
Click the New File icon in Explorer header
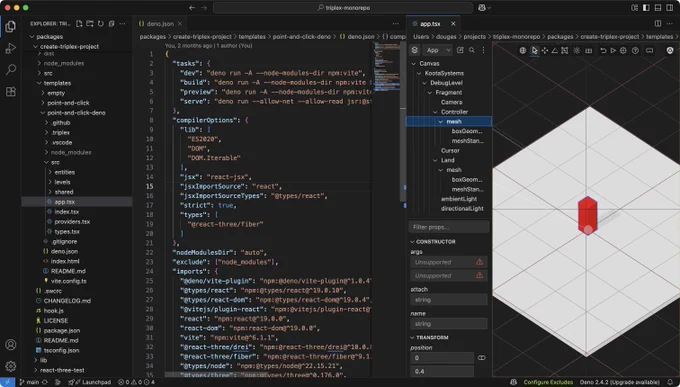[x=79, y=24]
